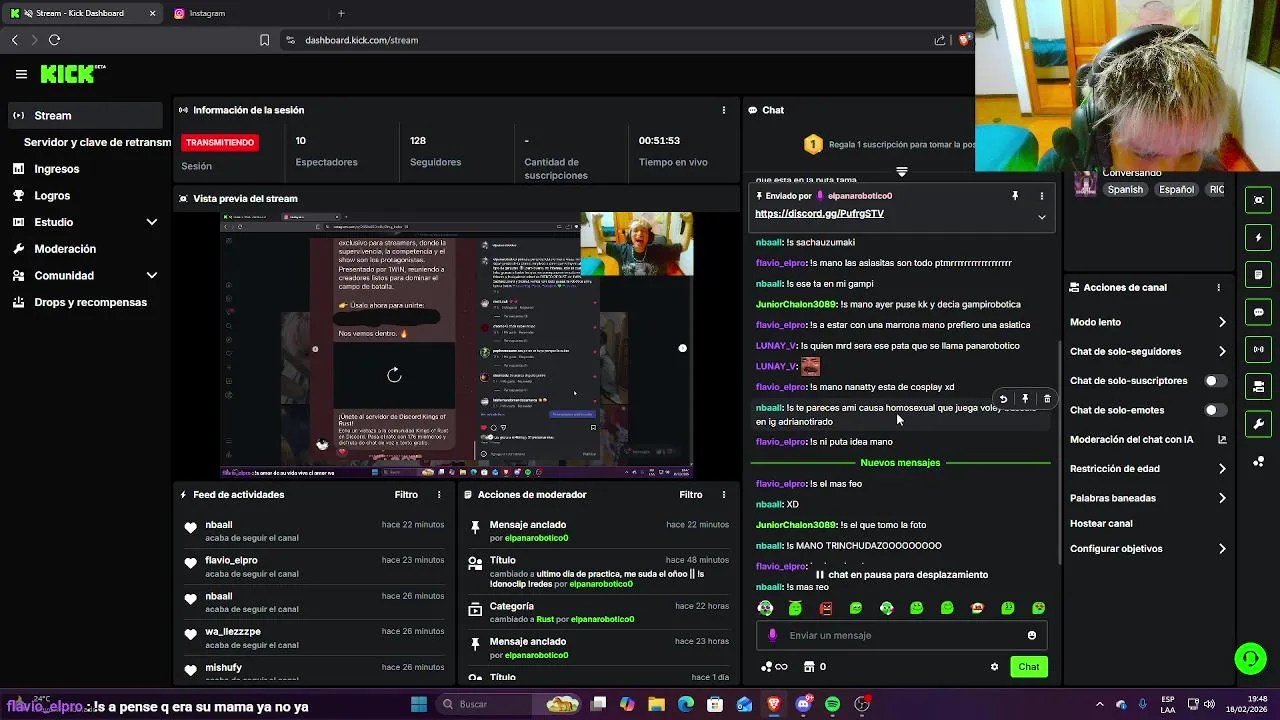The image size is (1280, 720).
Task: Open Filtro in Acciones de moderador
Action: pos(691,495)
